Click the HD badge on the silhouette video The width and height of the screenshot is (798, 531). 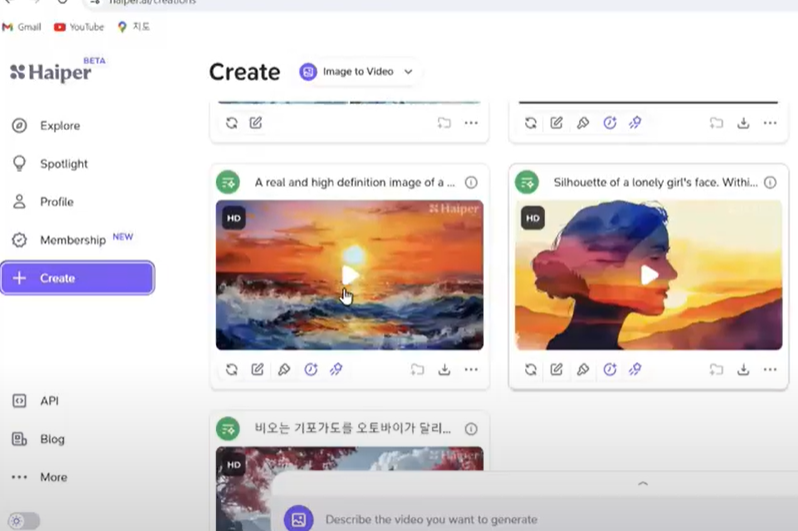point(533,218)
